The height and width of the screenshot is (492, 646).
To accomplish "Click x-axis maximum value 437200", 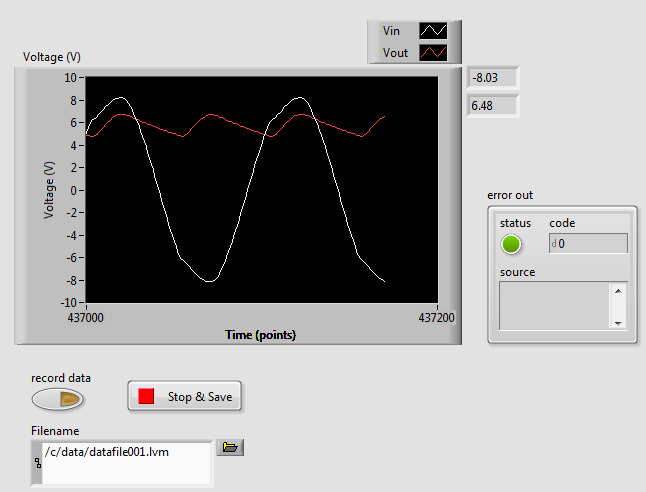I will (438, 317).
